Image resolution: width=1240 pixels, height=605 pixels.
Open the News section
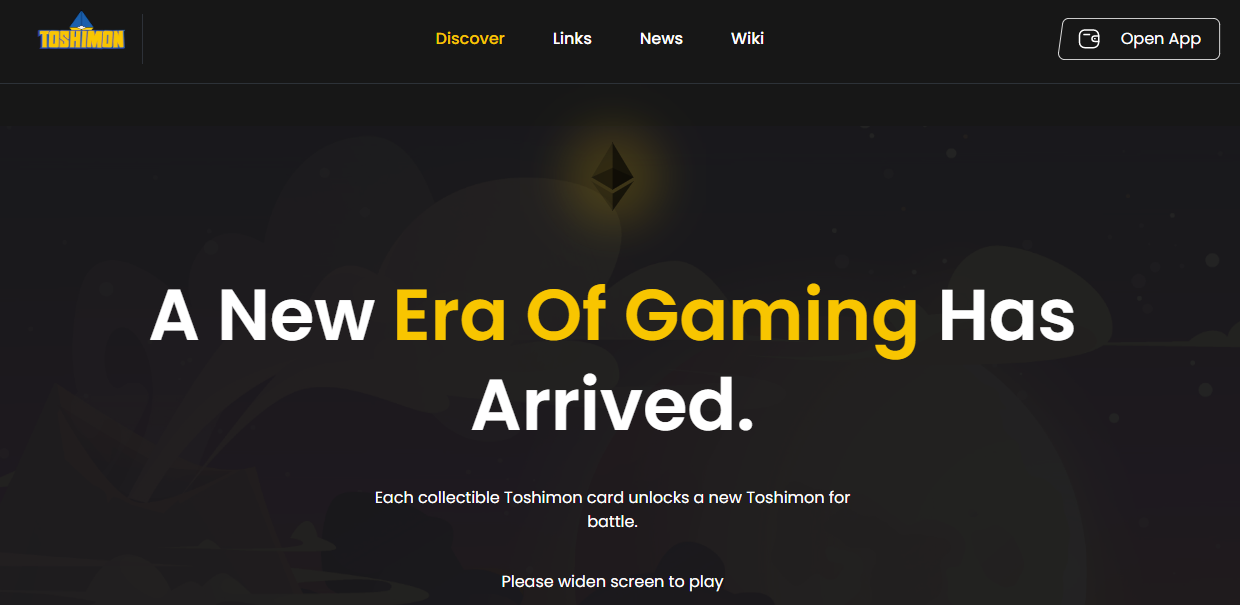661,39
